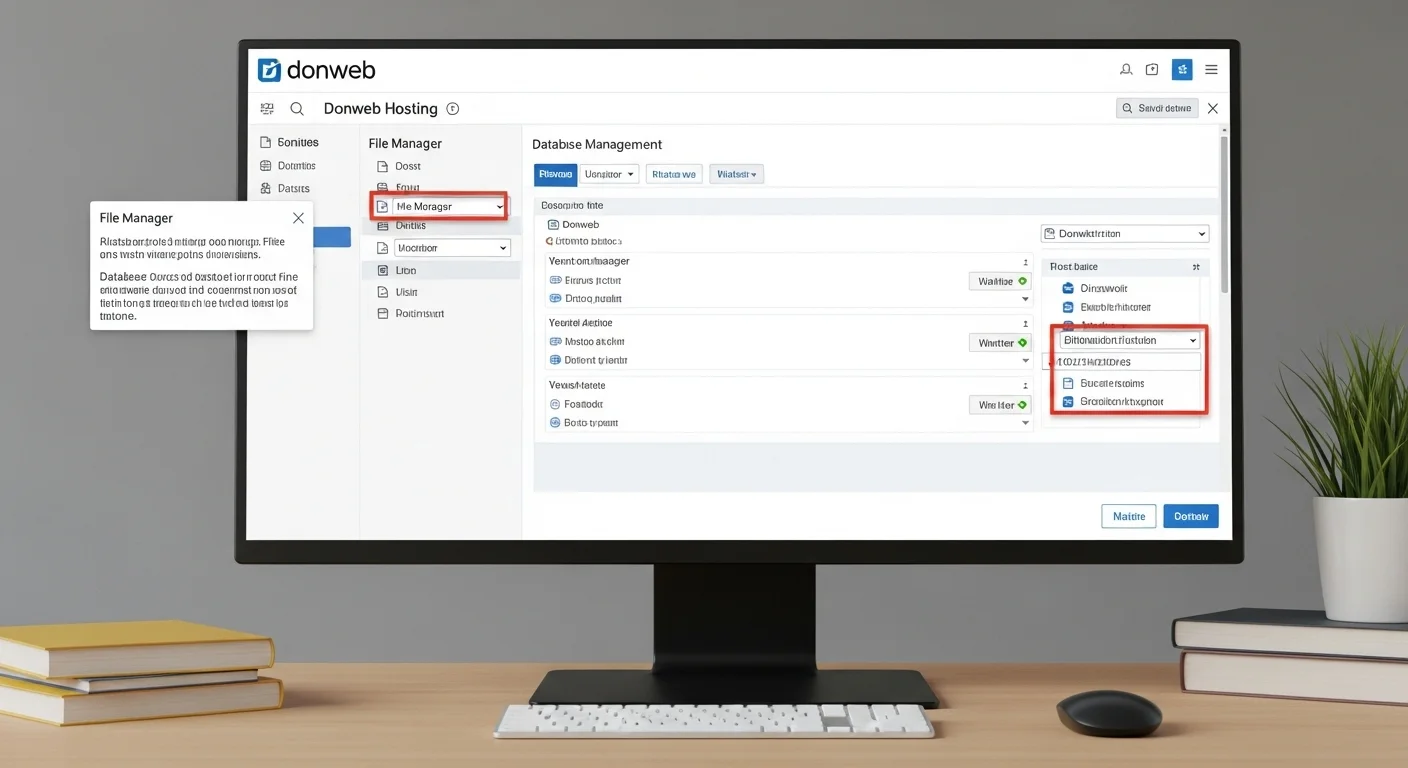Viewport: 1408px width, 768px height.
Task: Click the 'Drtoq nualirt' row icon
Action: pyautogui.click(x=556, y=298)
